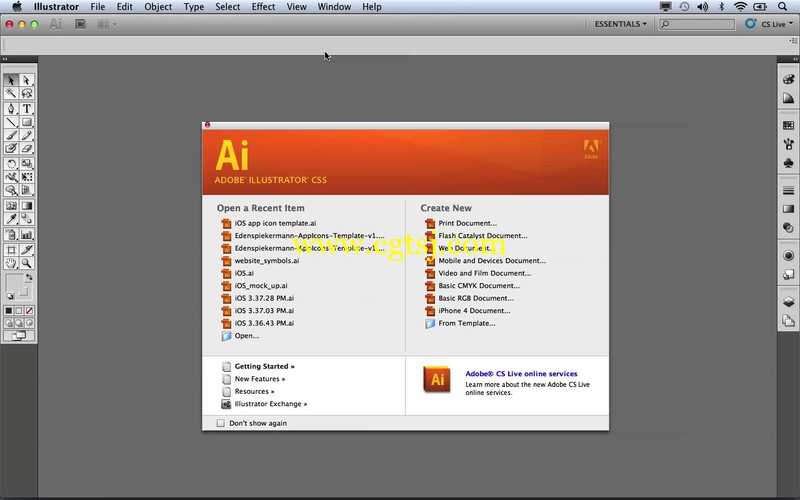Viewport: 800px width, 500px height.
Task: Check the Don't show again checkbox
Action: click(x=220, y=423)
